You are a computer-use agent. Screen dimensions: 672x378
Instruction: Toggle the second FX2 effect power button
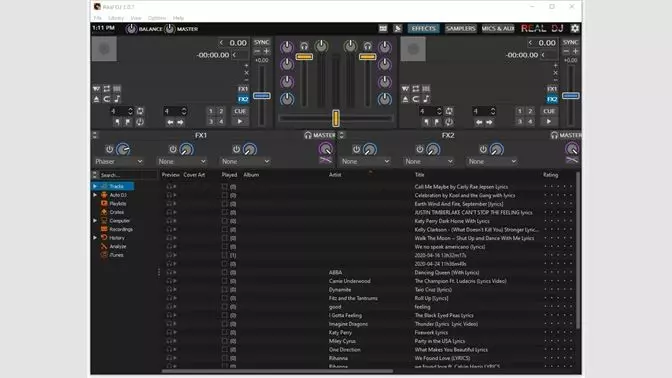tap(420, 149)
